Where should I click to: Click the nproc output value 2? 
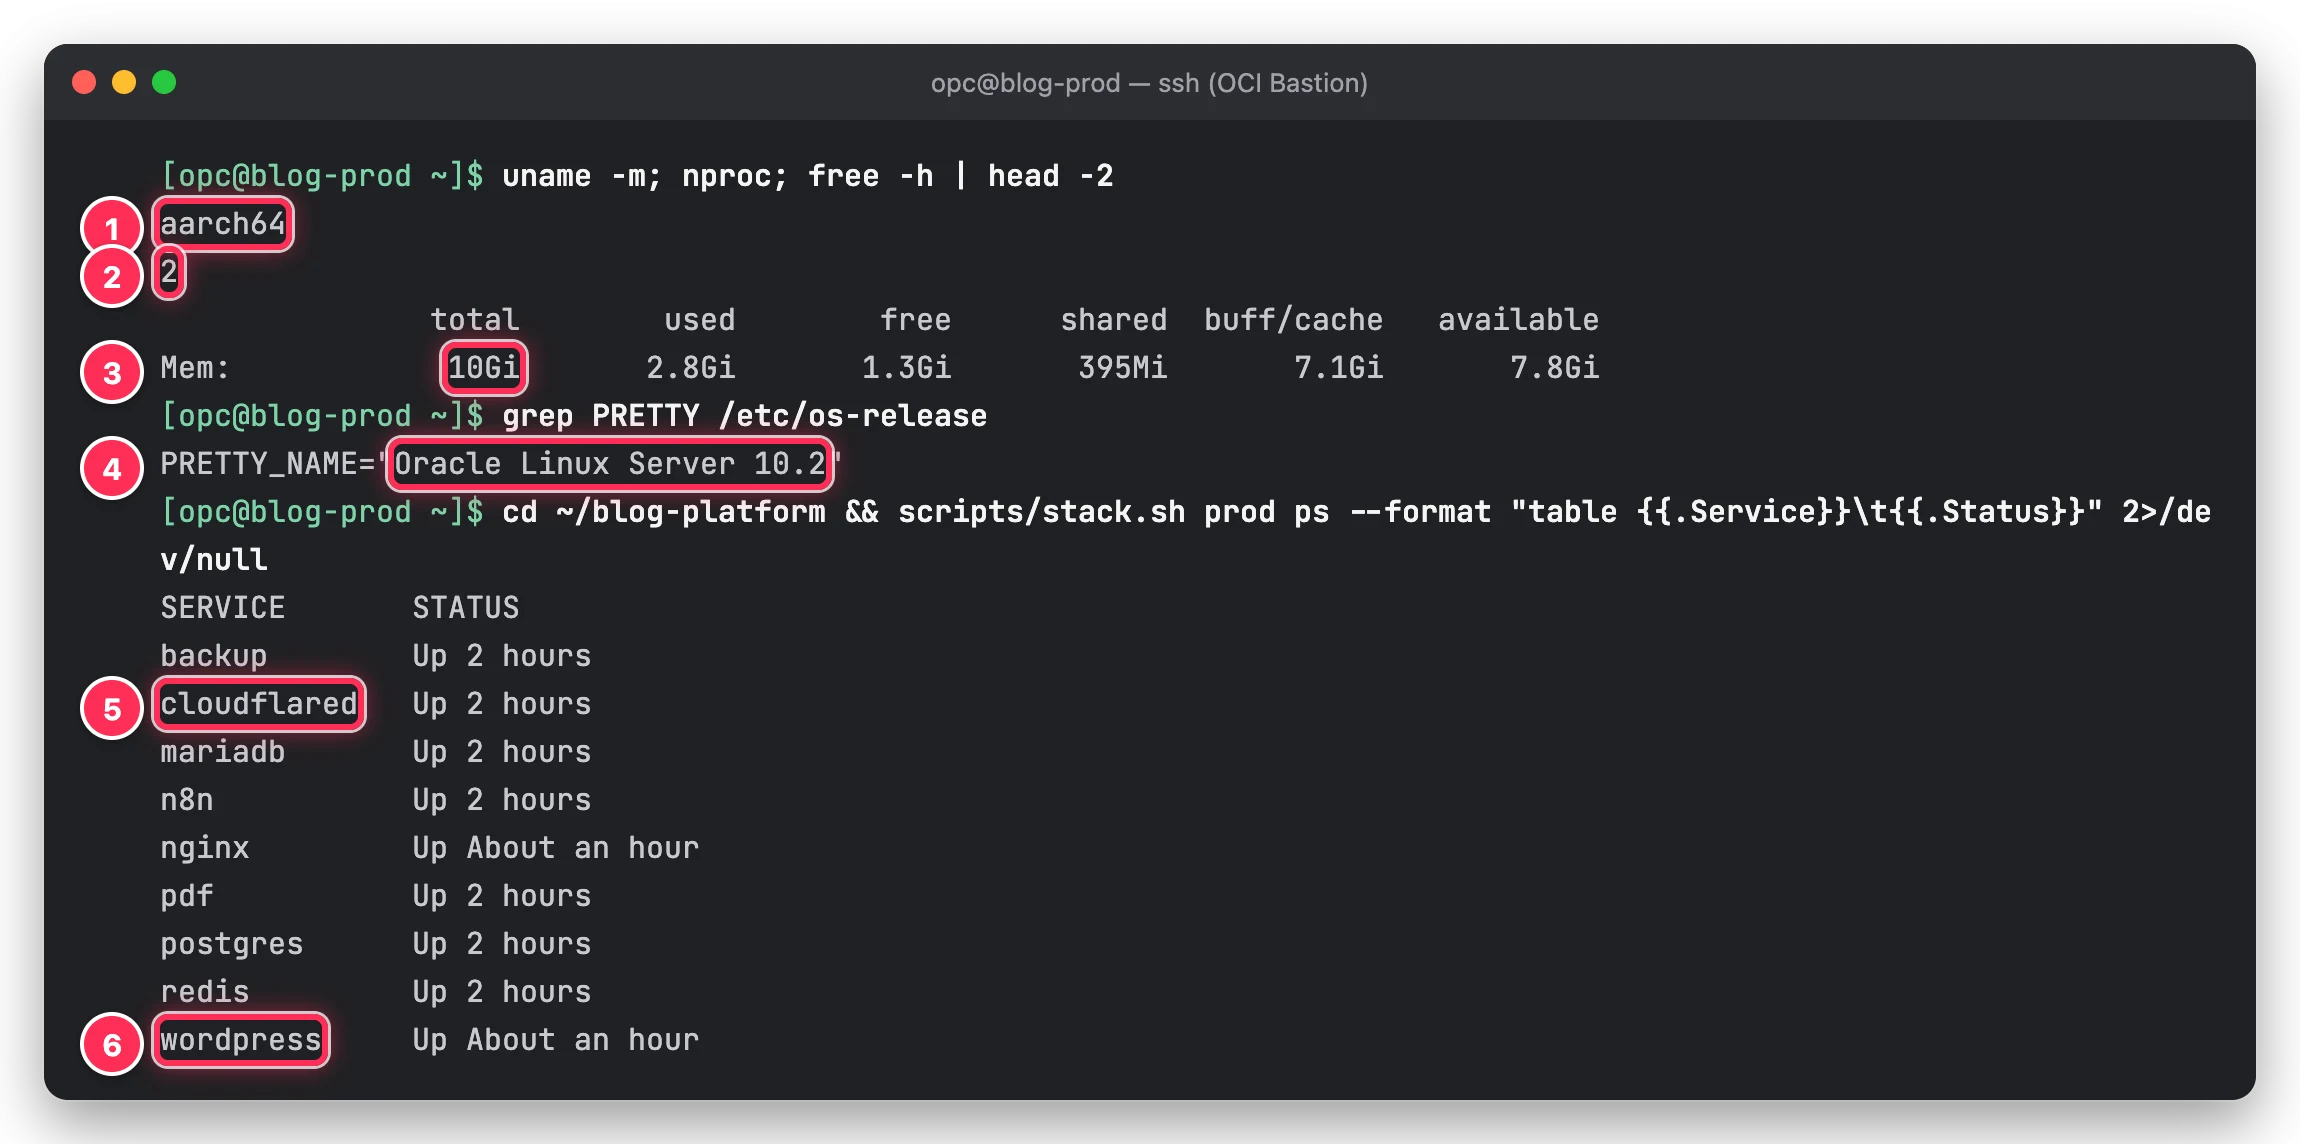pyautogui.click(x=169, y=272)
